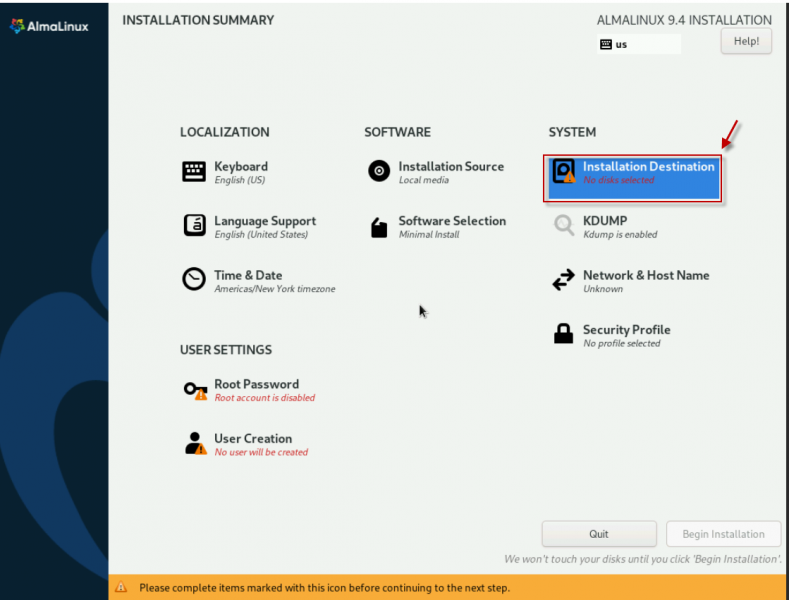Image resolution: width=789 pixels, height=600 pixels.
Task: Click the Time & Date clock icon
Action: tap(194, 279)
